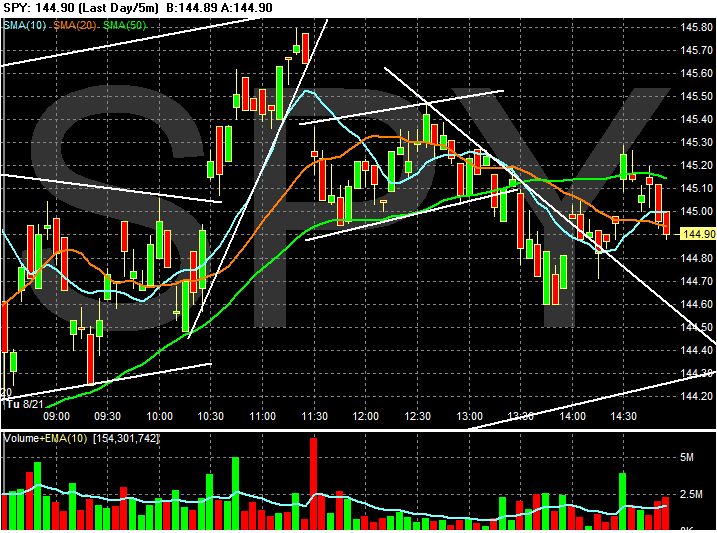The image size is (717, 533).
Task: Click the 145.10 price axis label
Action: (x=696, y=188)
